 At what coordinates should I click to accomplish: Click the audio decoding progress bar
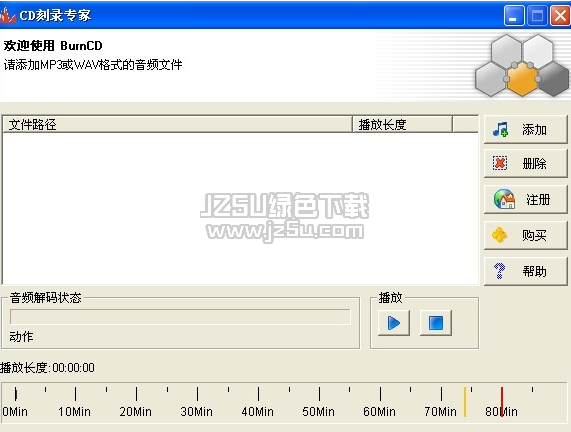[x=180, y=317]
